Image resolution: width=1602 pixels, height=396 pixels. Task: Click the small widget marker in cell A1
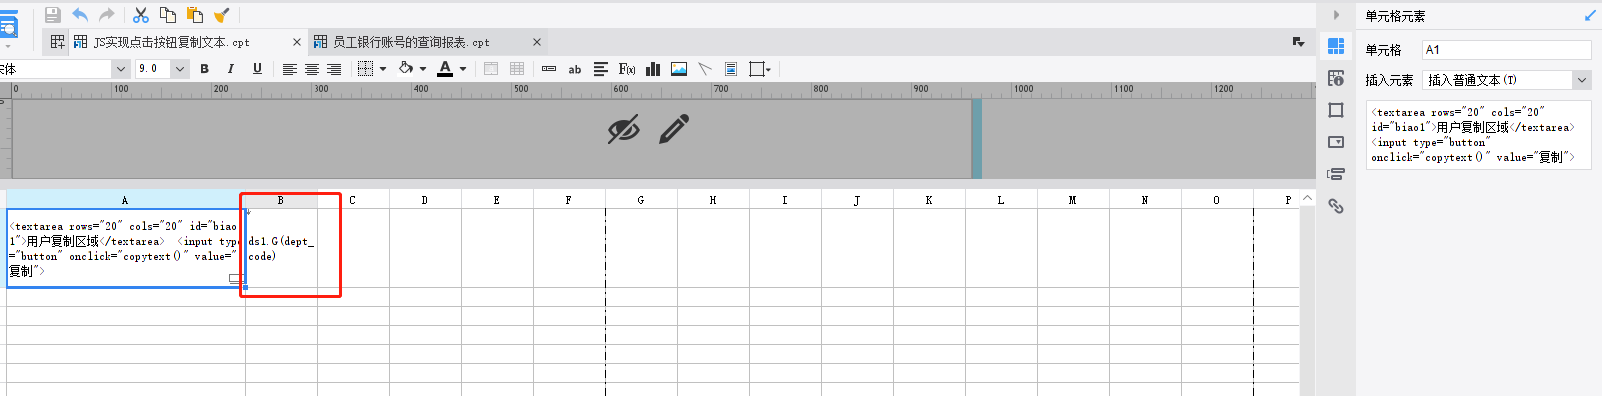pyautogui.click(x=236, y=278)
